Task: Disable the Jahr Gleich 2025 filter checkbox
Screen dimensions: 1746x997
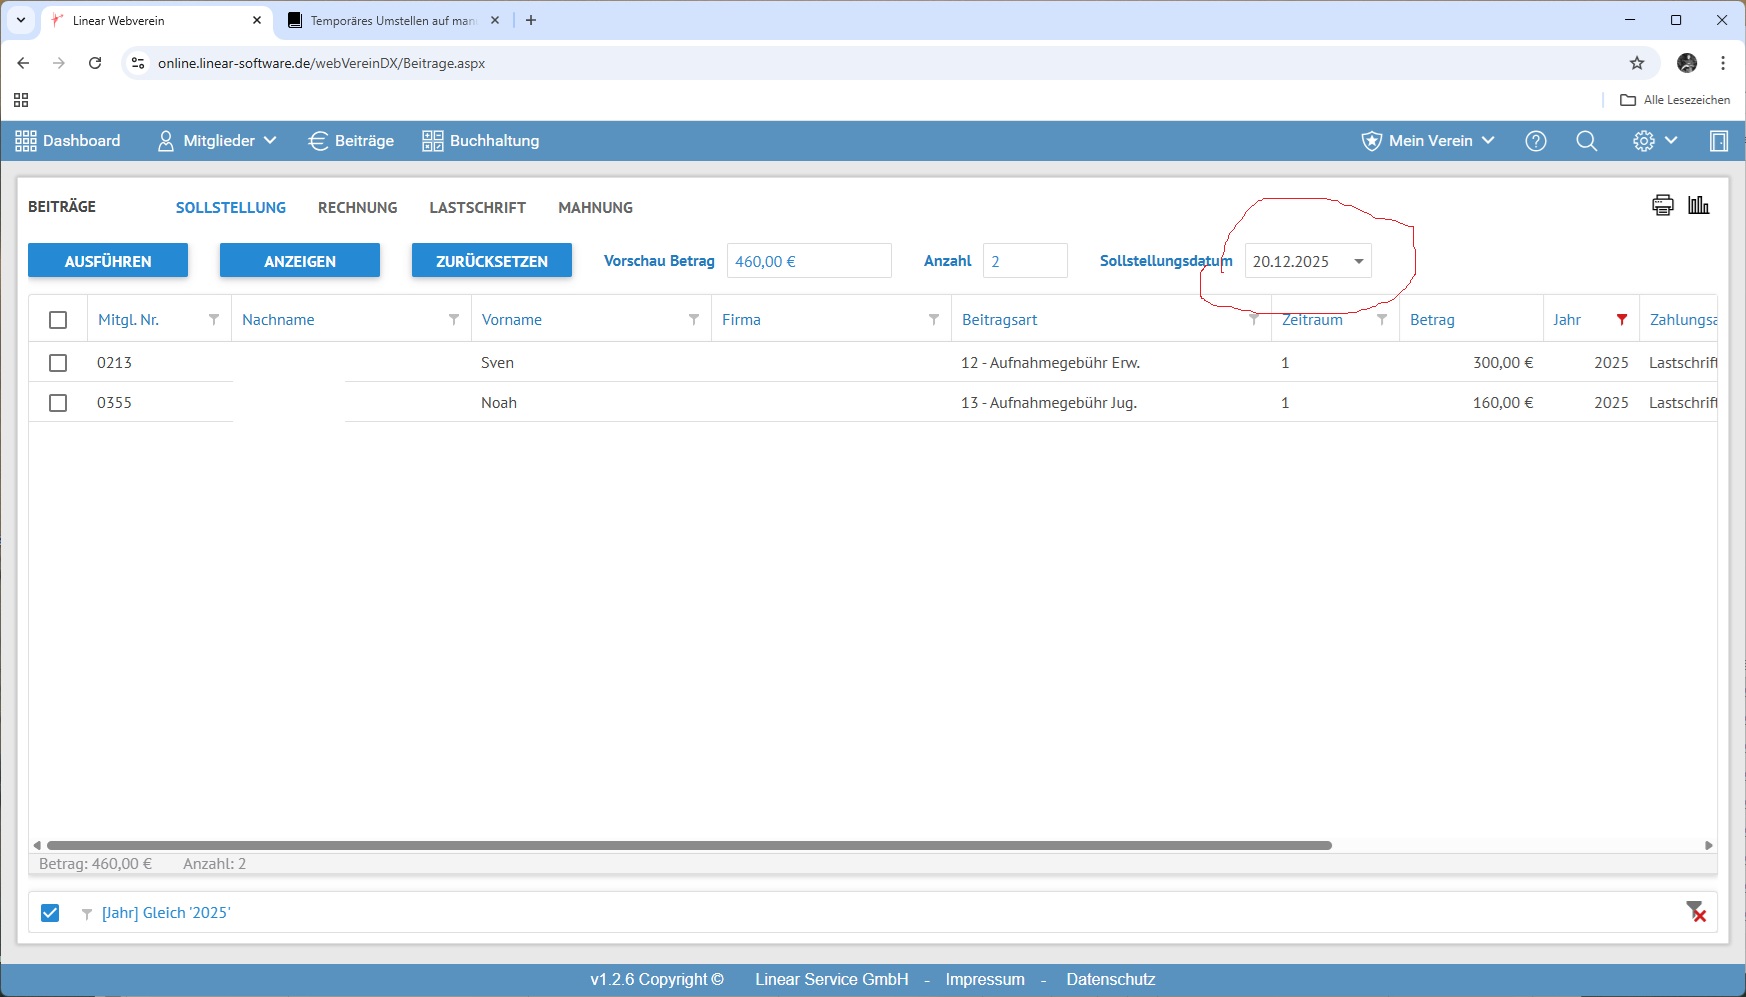Action: click(x=50, y=913)
